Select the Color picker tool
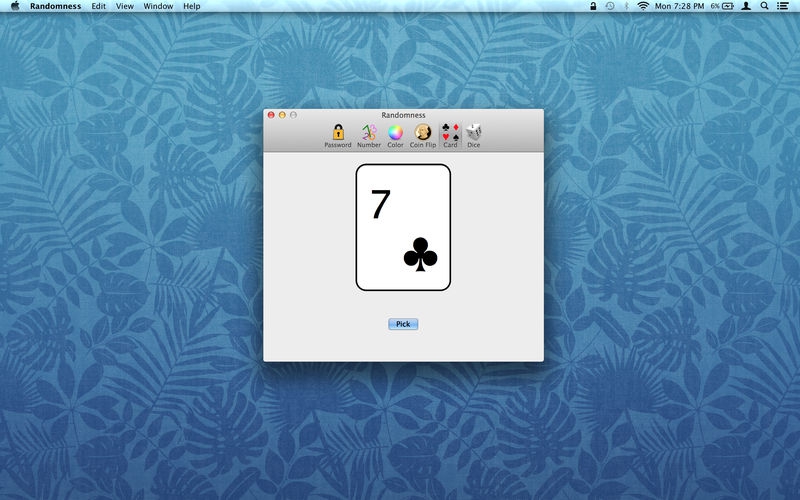The width and height of the screenshot is (800, 500). 395,136
